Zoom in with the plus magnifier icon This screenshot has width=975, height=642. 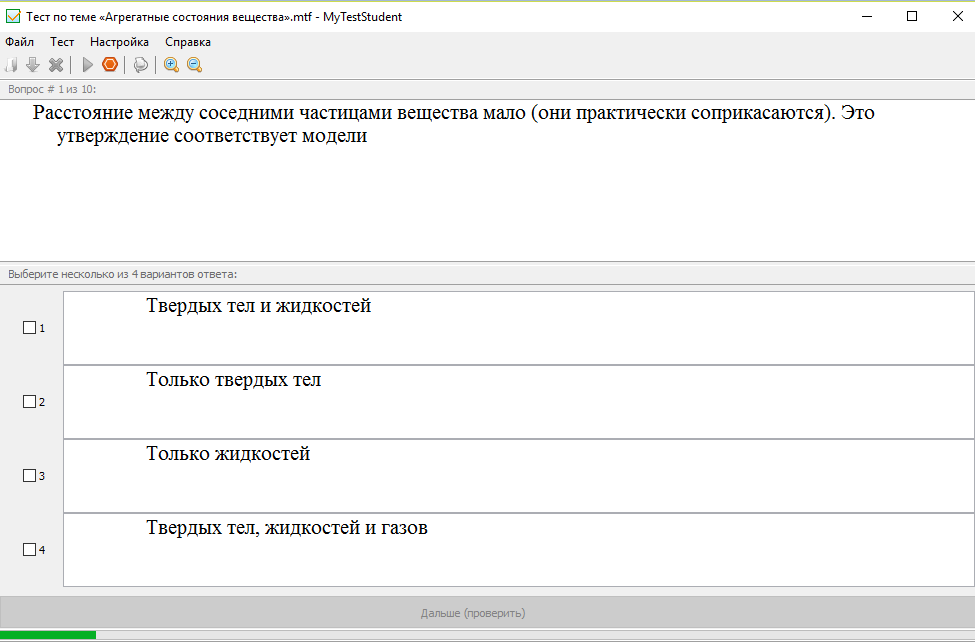tap(171, 65)
